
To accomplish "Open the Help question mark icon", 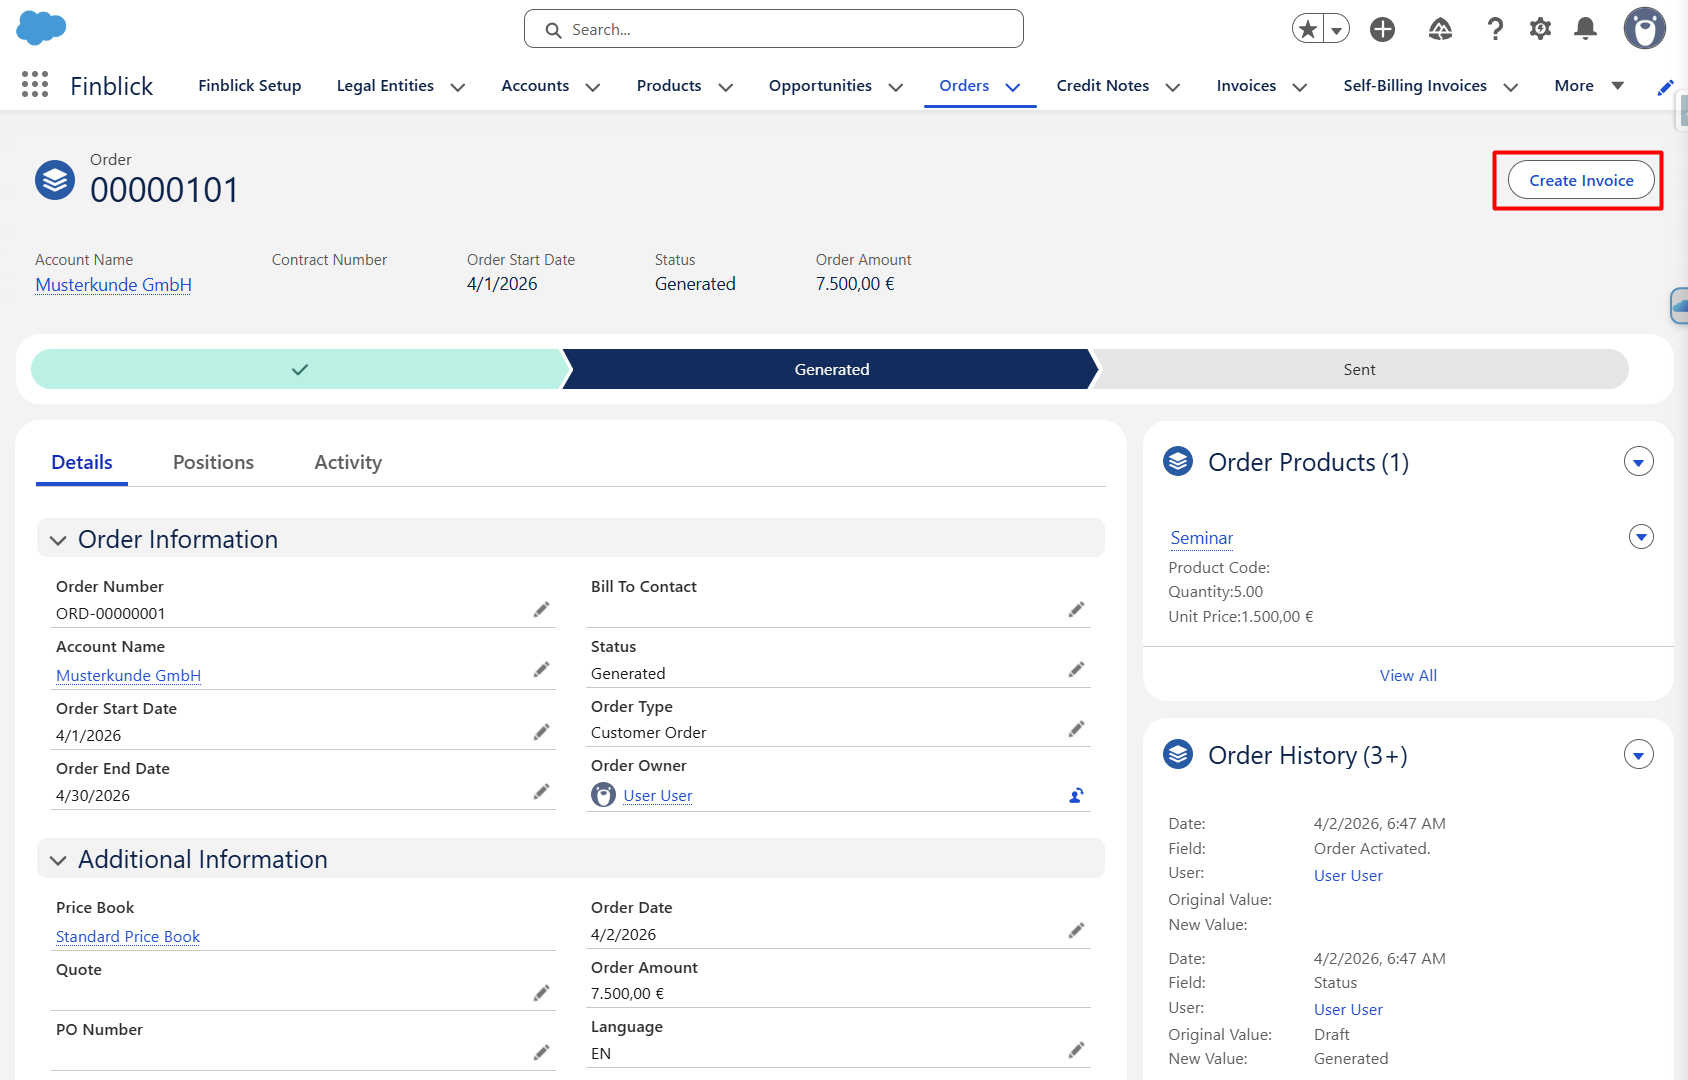I will 1495,29.
